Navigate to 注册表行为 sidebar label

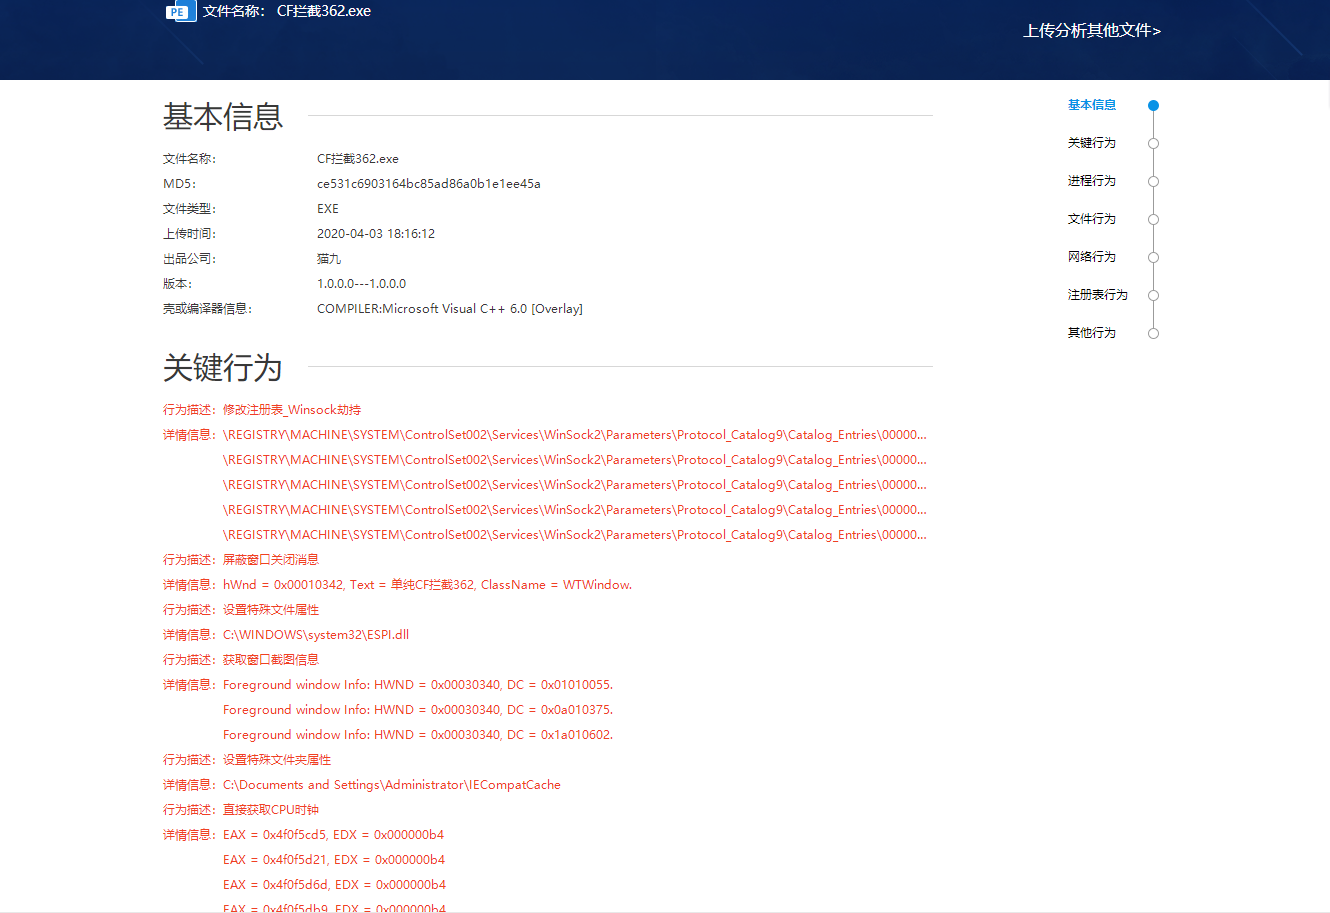pos(1097,295)
